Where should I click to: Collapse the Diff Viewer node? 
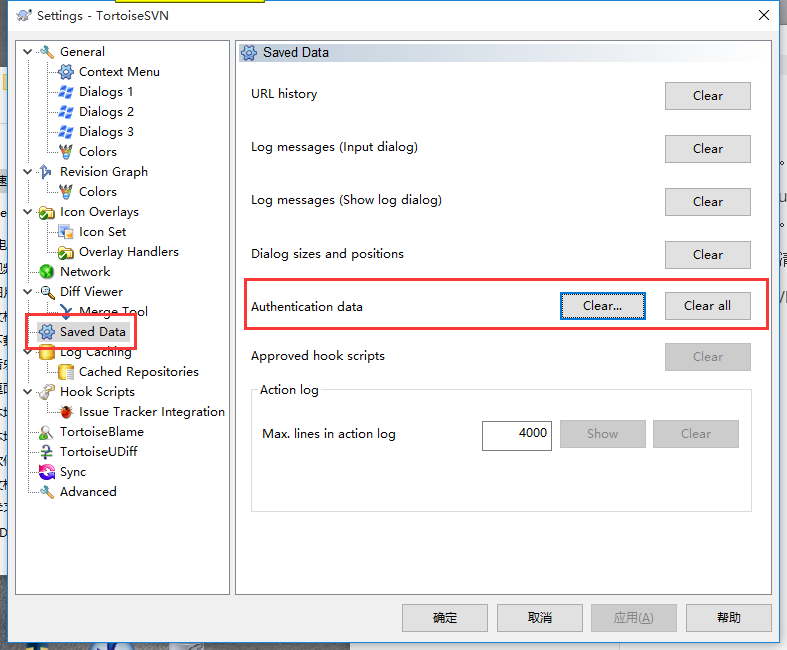[28, 292]
